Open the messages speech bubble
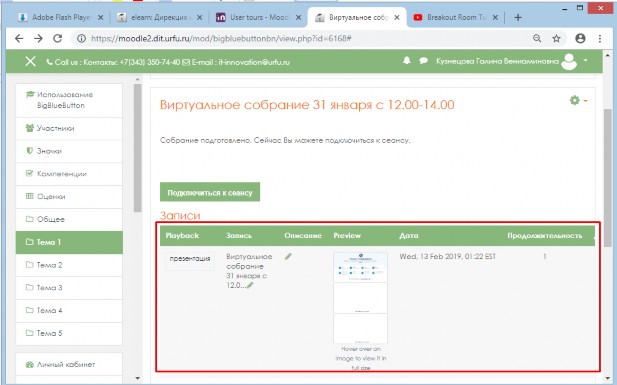Screen dimensions: 617x385 [423, 61]
